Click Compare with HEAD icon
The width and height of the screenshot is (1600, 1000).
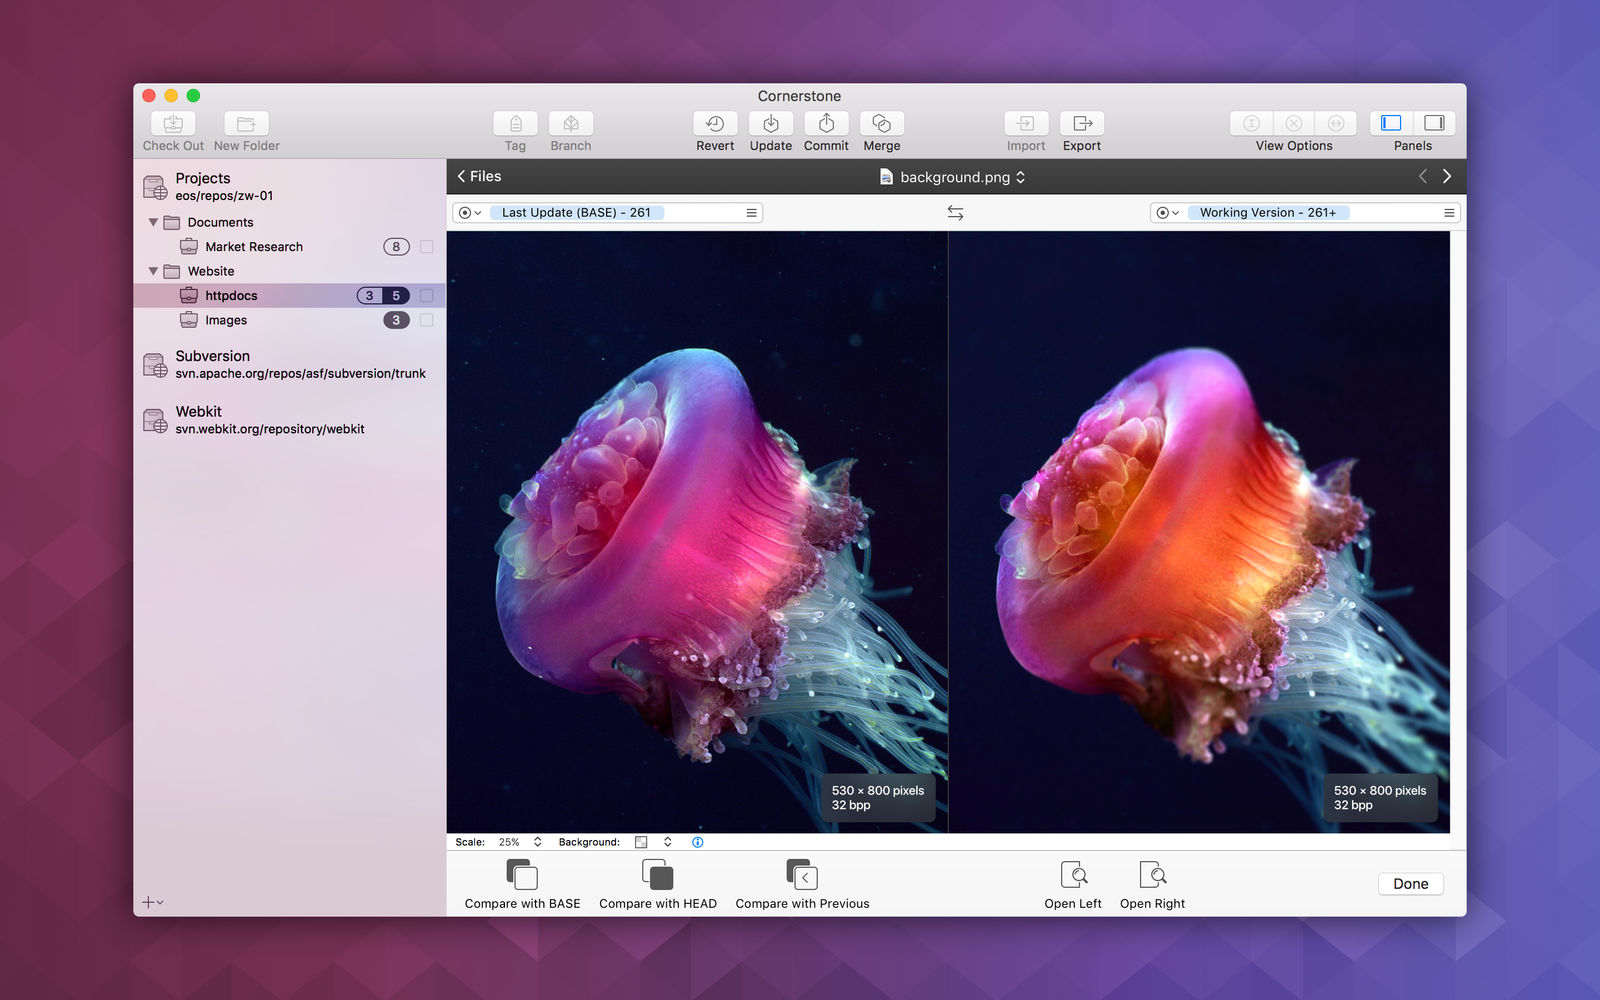pos(658,875)
